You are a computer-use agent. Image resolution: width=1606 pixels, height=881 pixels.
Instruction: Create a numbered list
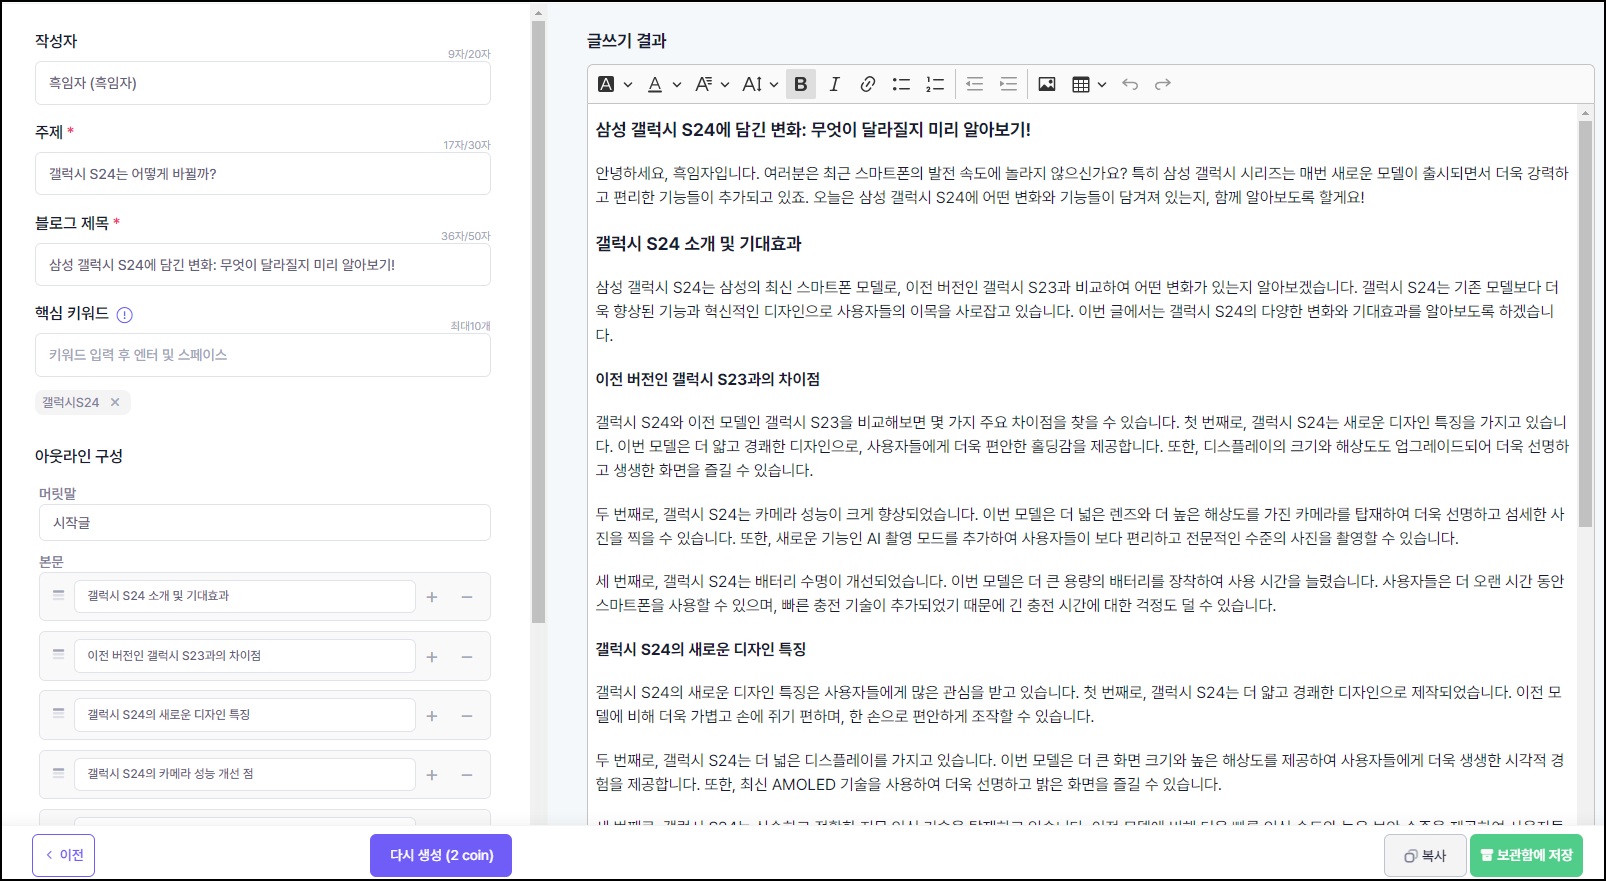point(935,84)
